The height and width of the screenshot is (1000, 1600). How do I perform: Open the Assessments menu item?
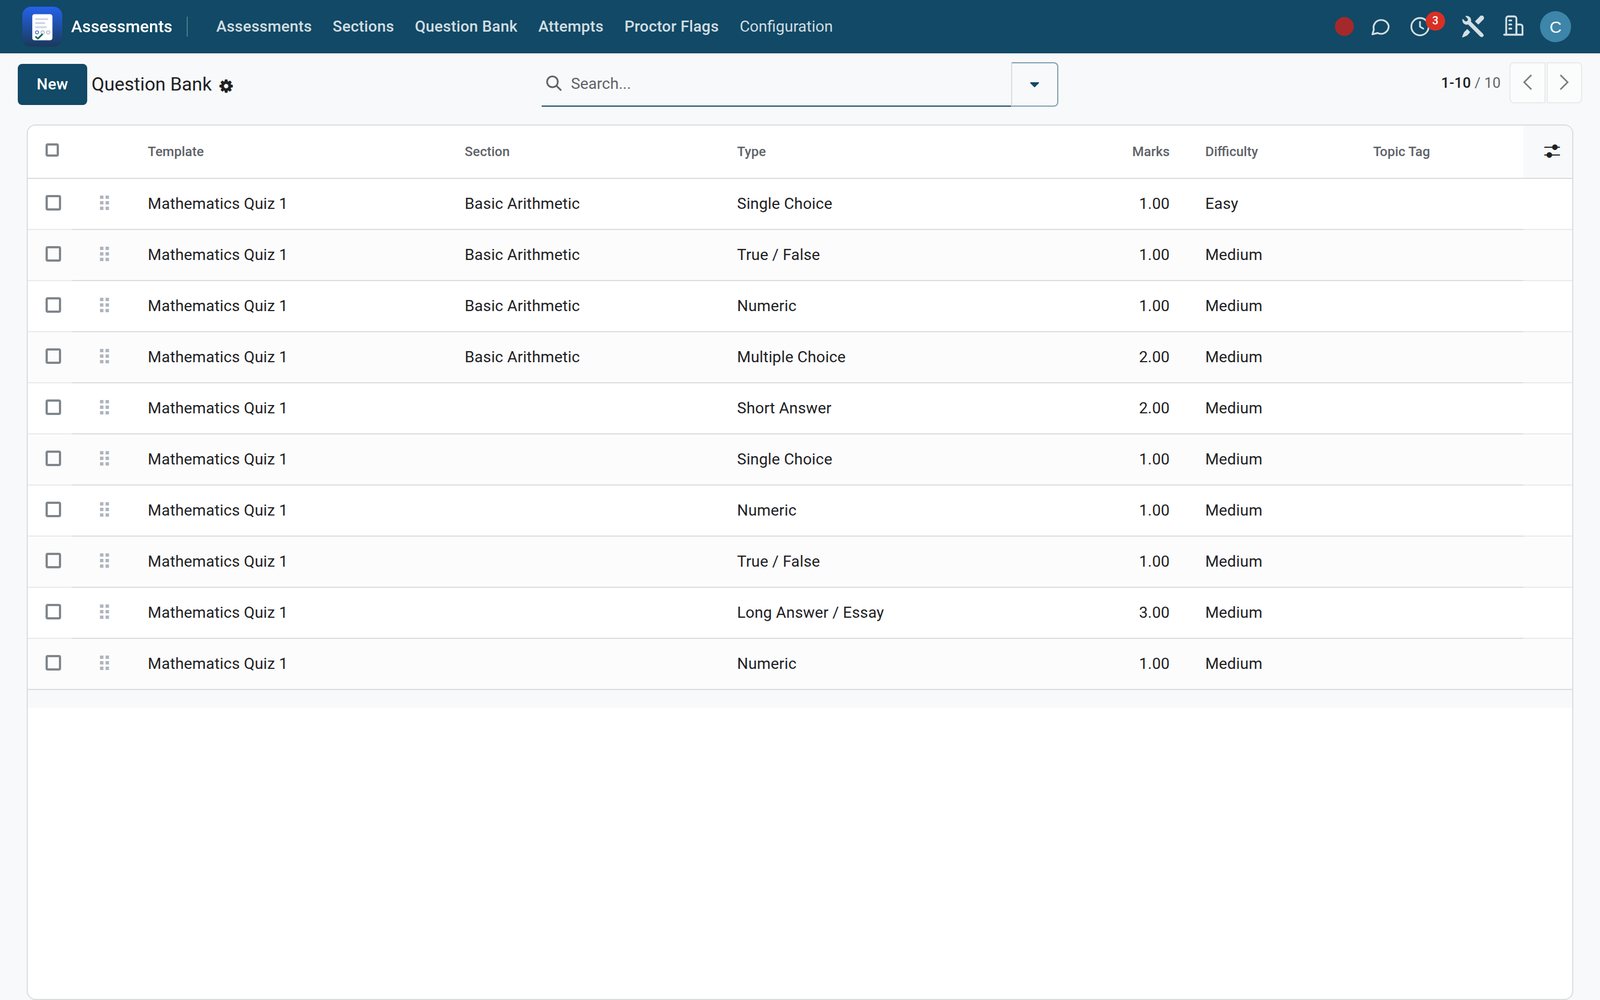click(x=264, y=27)
